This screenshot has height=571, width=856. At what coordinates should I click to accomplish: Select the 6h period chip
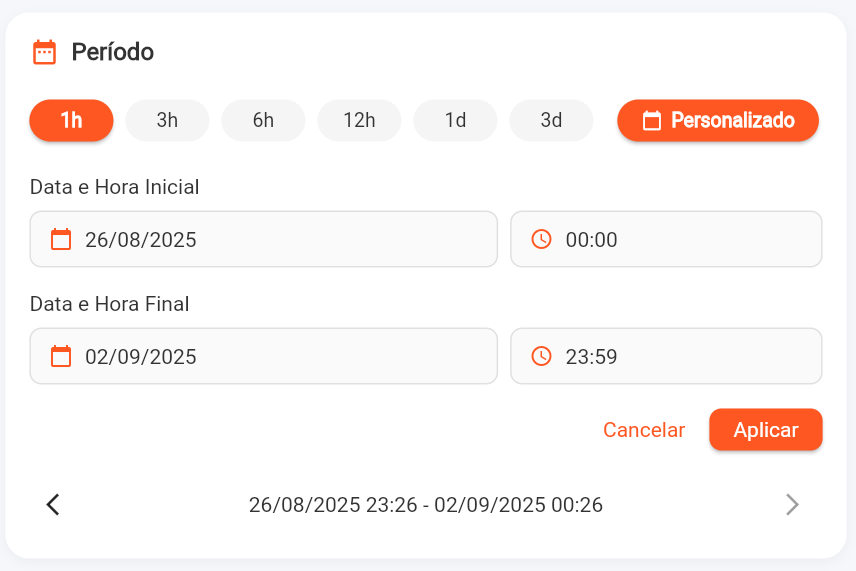tap(263, 121)
